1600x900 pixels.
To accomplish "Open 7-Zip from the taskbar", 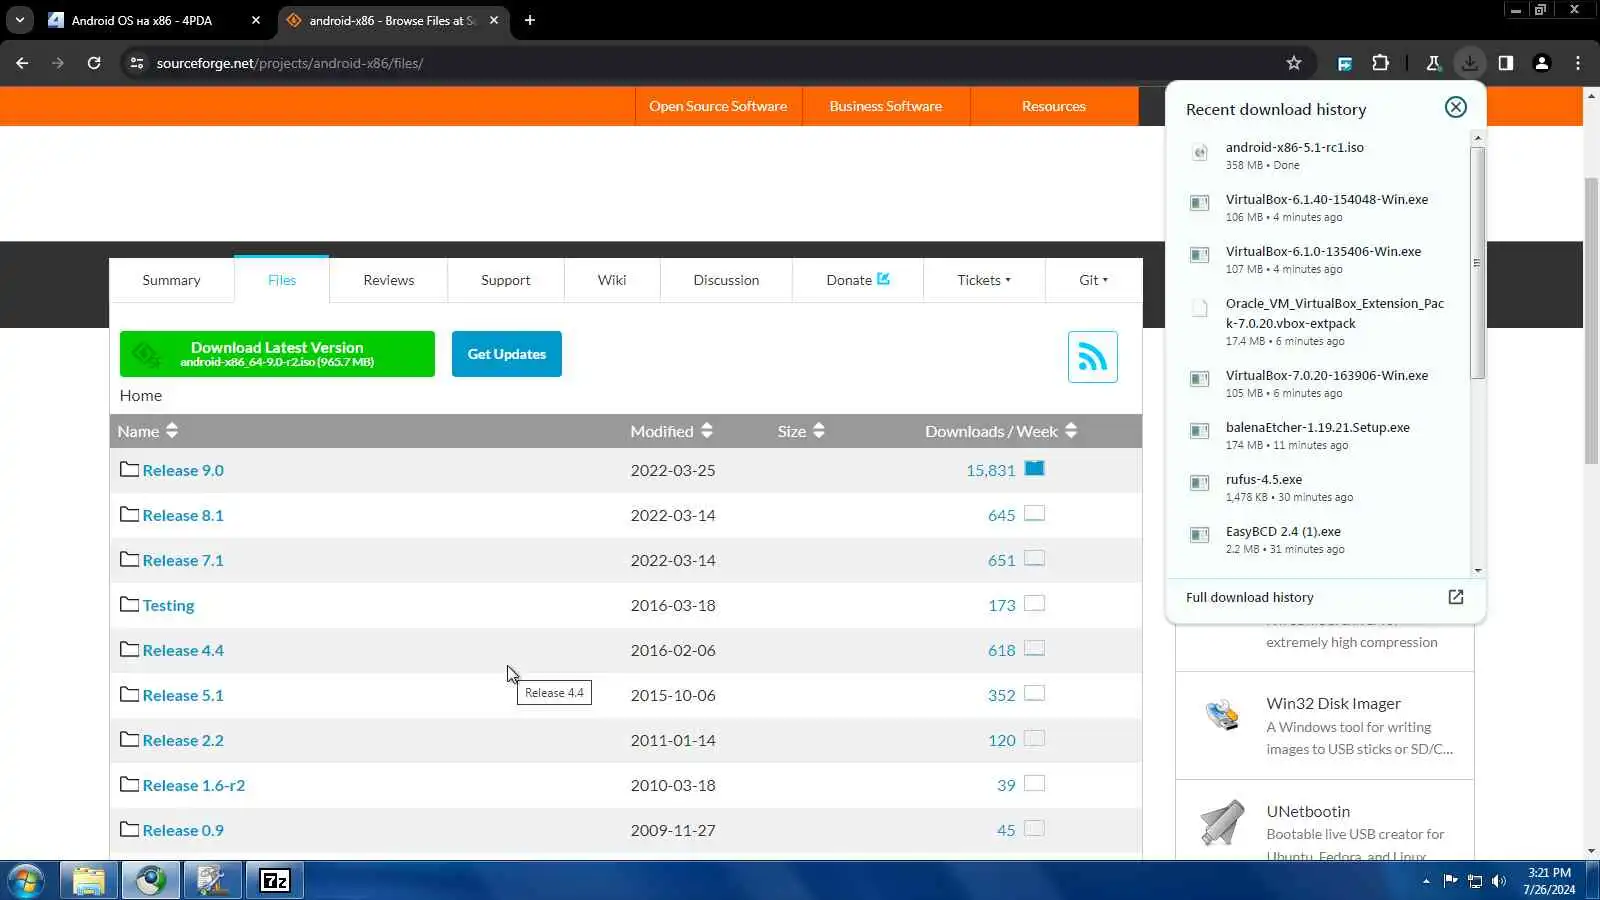I will click(x=275, y=881).
